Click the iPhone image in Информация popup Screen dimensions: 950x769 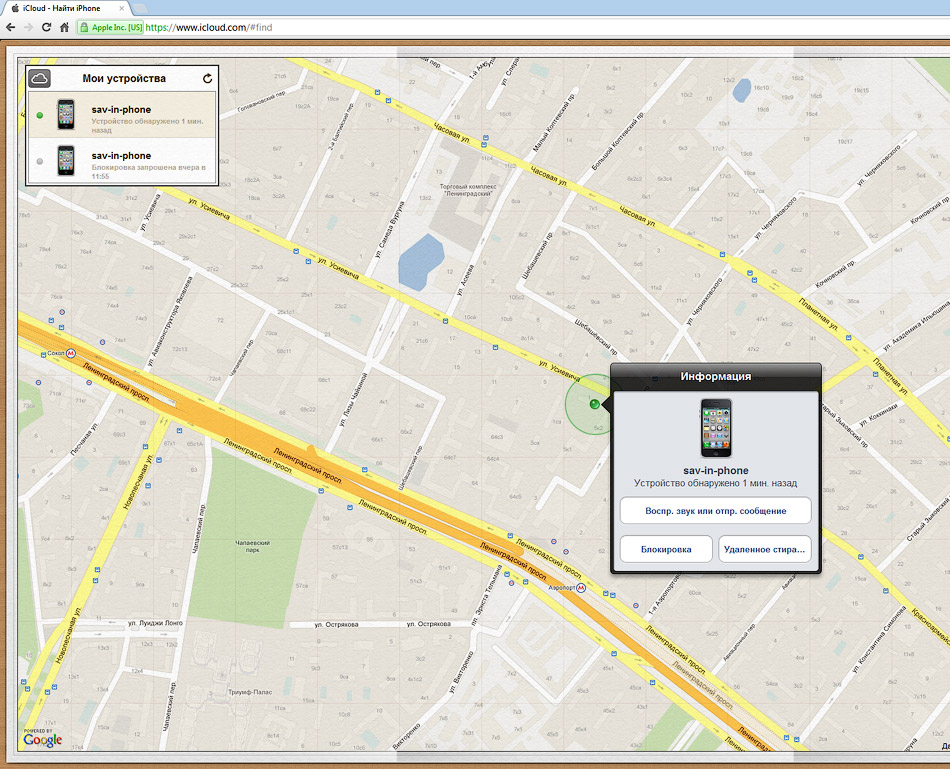click(x=716, y=428)
